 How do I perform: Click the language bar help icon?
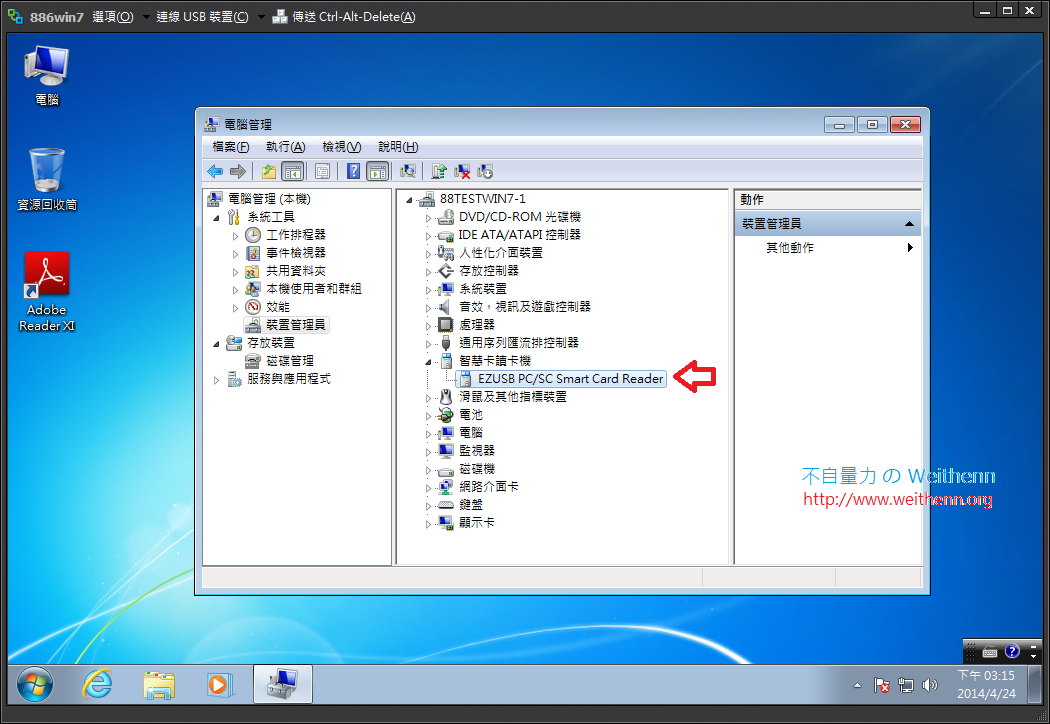click(x=1012, y=650)
